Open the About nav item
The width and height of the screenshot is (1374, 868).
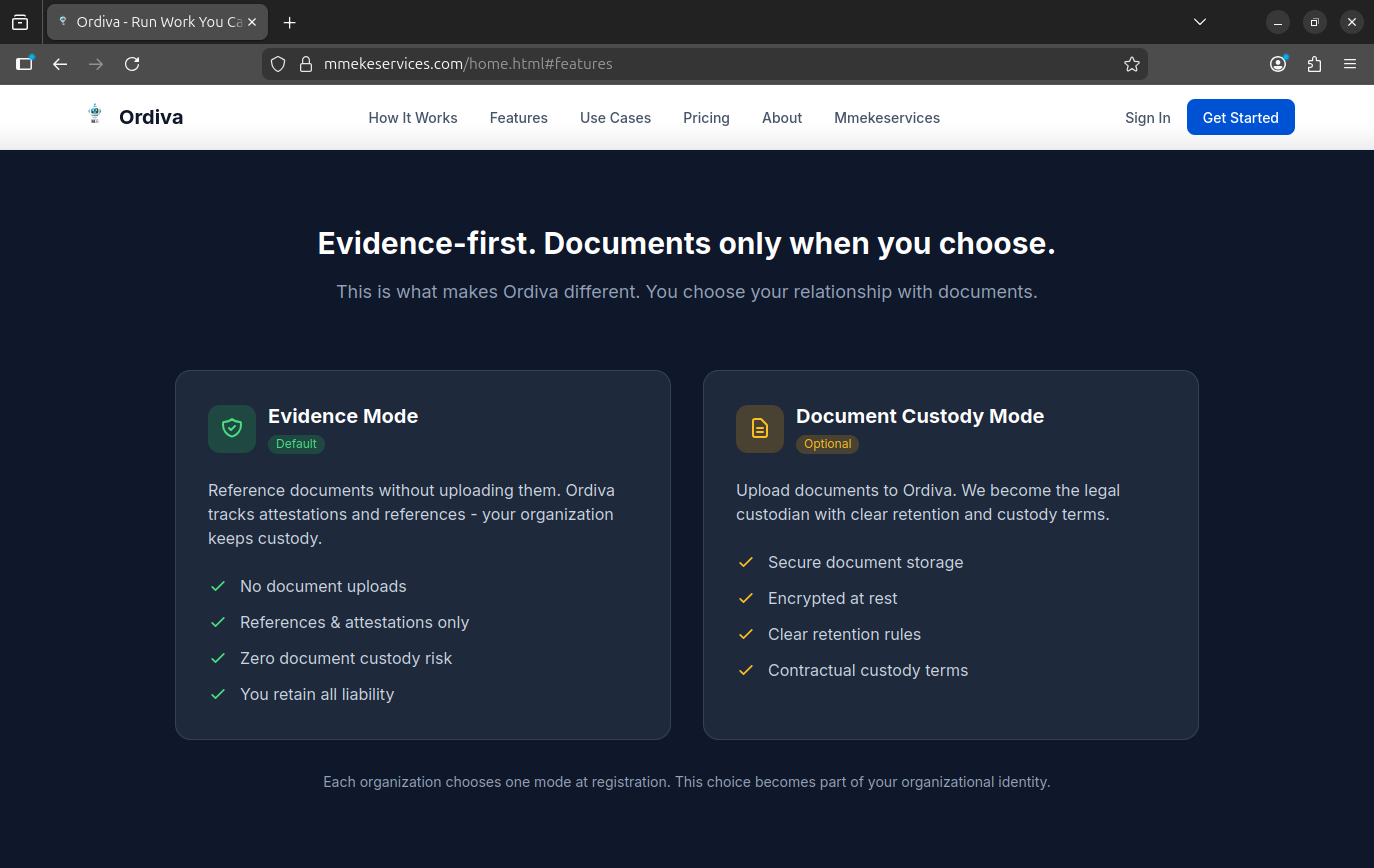point(782,118)
